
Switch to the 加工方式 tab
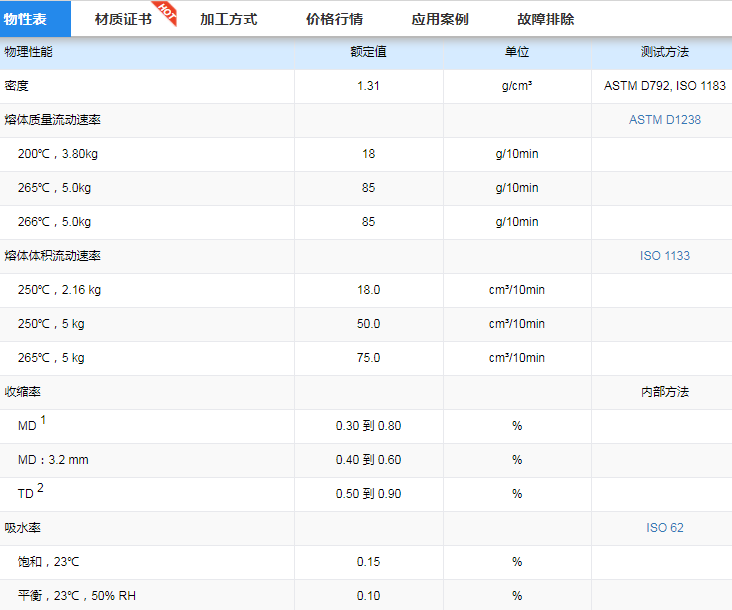click(228, 19)
